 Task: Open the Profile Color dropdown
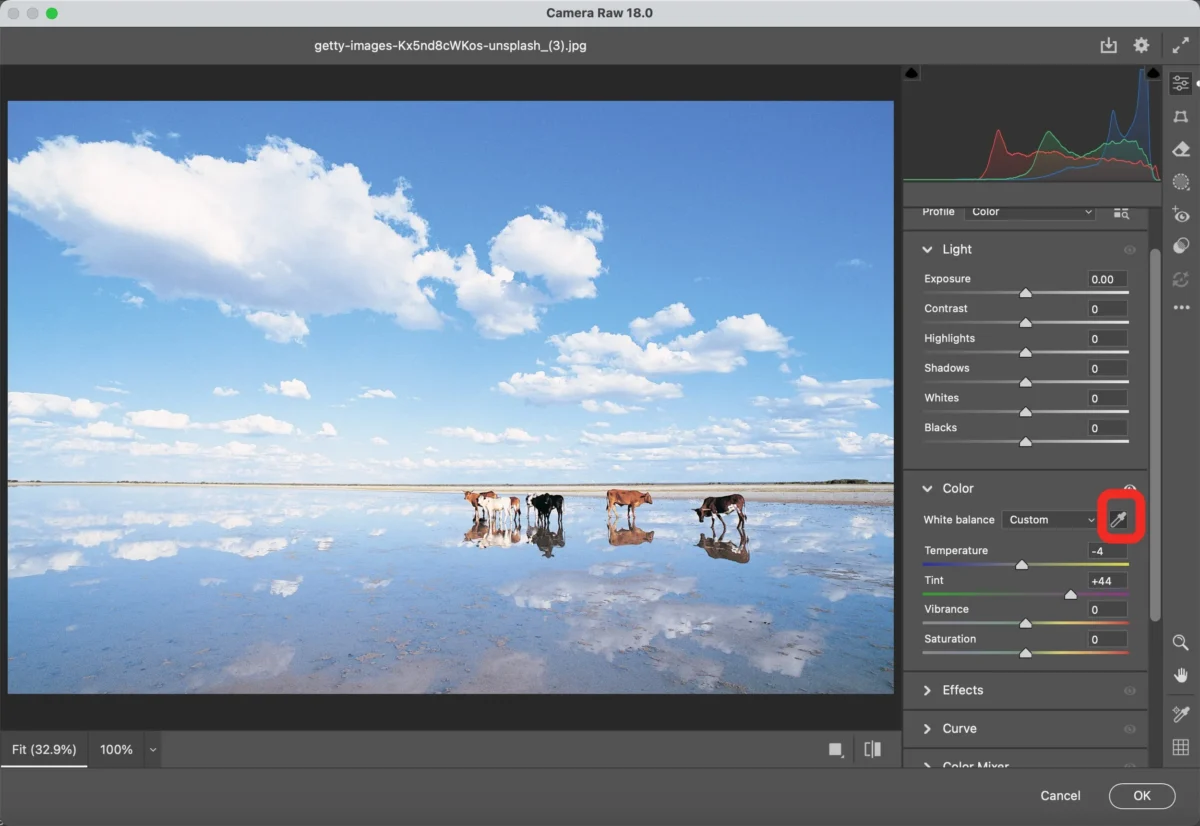pyautogui.click(x=1031, y=212)
